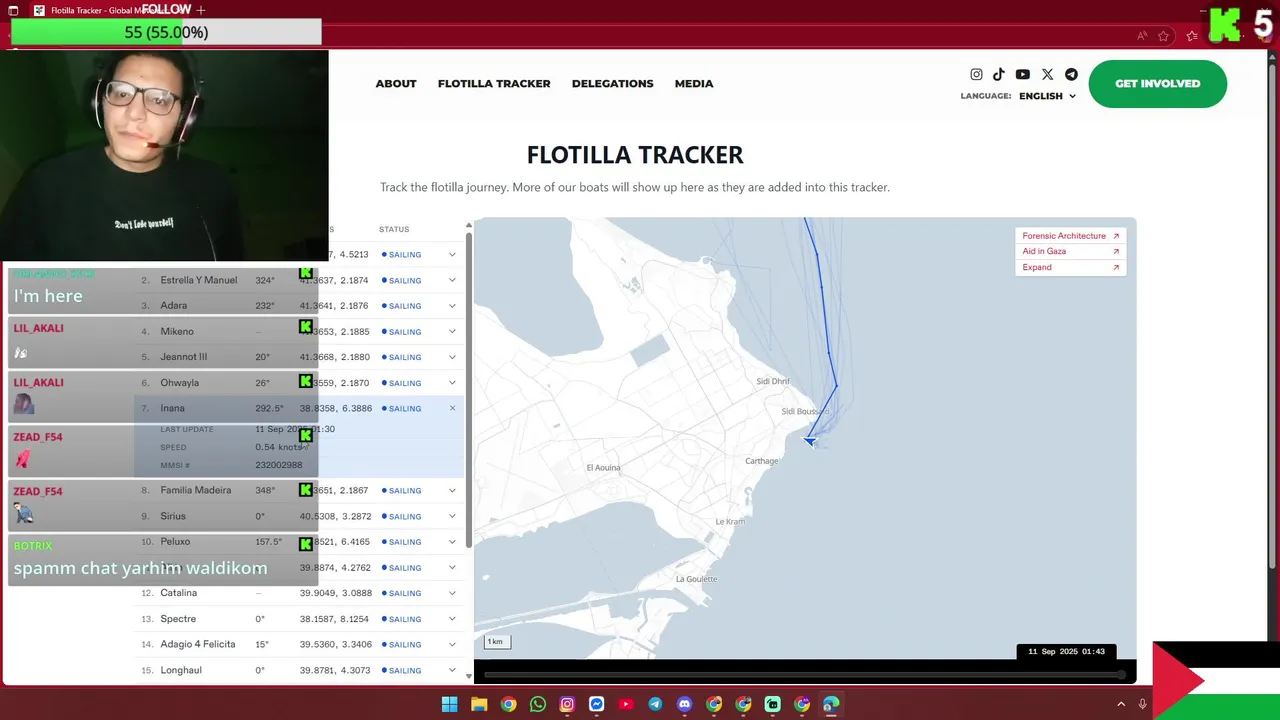Open the Delegations menu item
Image resolution: width=1280 pixels, height=720 pixels.
(x=612, y=84)
